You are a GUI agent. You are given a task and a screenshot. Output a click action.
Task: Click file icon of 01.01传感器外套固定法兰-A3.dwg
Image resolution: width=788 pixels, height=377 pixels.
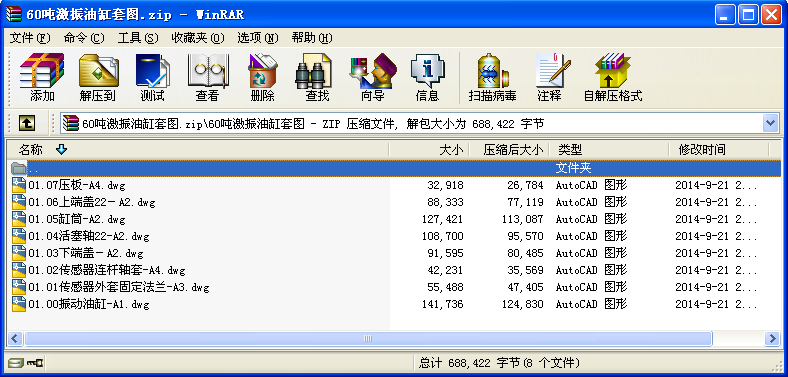point(19,287)
